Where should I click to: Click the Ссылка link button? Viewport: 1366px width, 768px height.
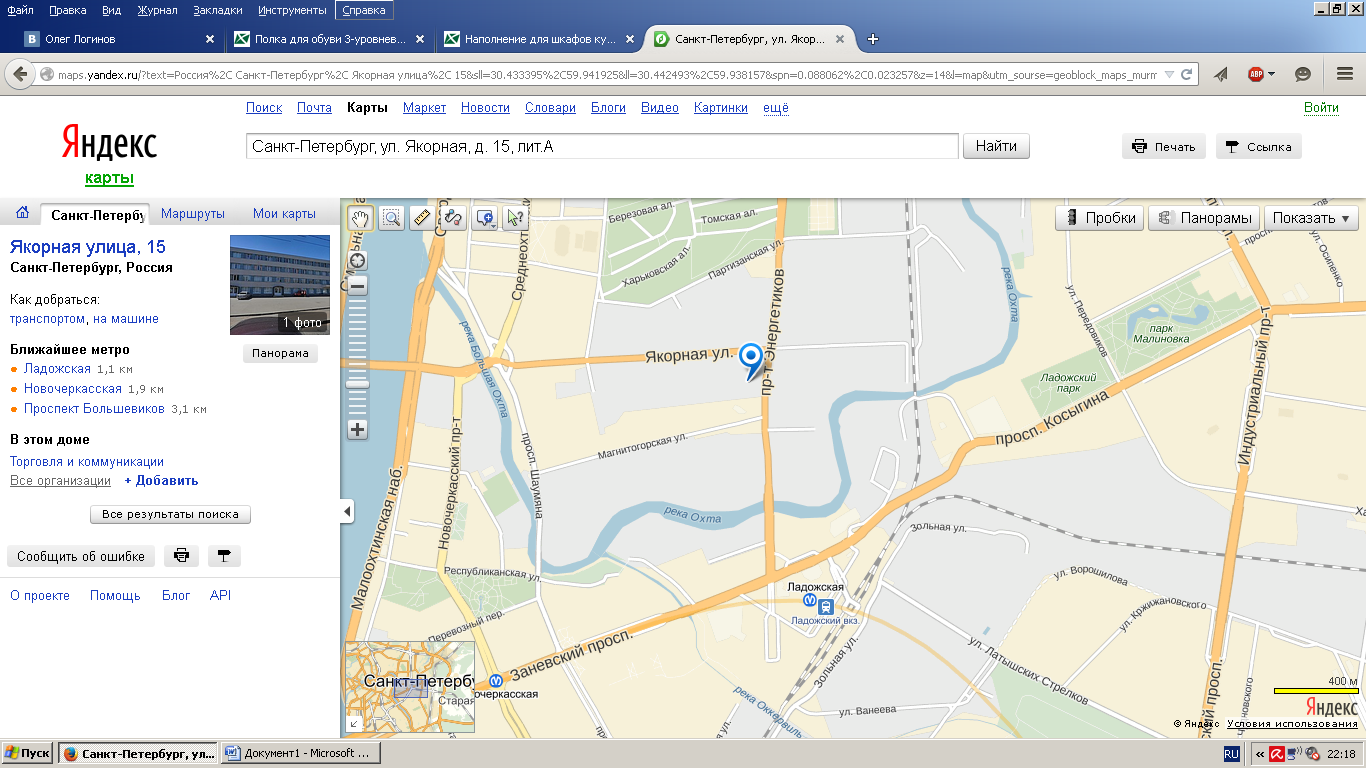[x=1258, y=147]
